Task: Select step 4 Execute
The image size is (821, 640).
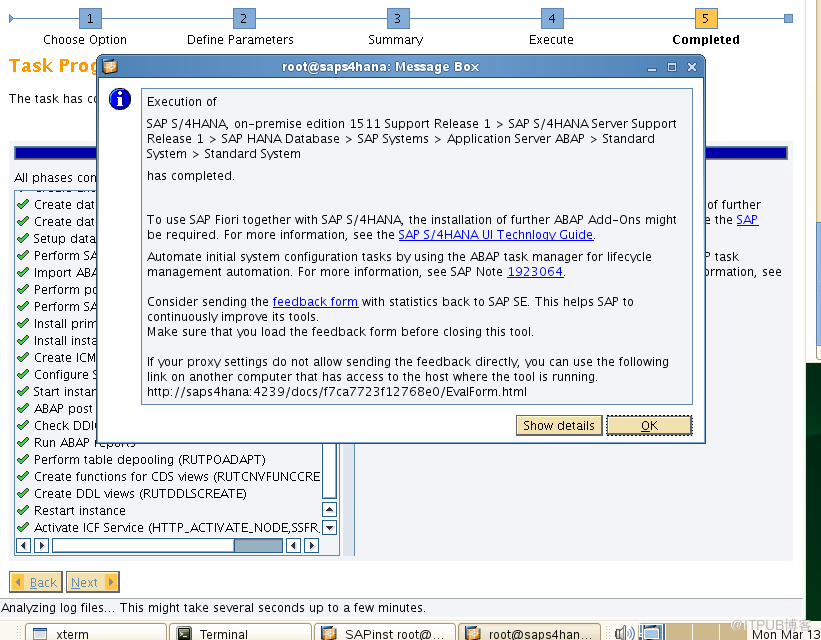Action: (x=551, y=19)
